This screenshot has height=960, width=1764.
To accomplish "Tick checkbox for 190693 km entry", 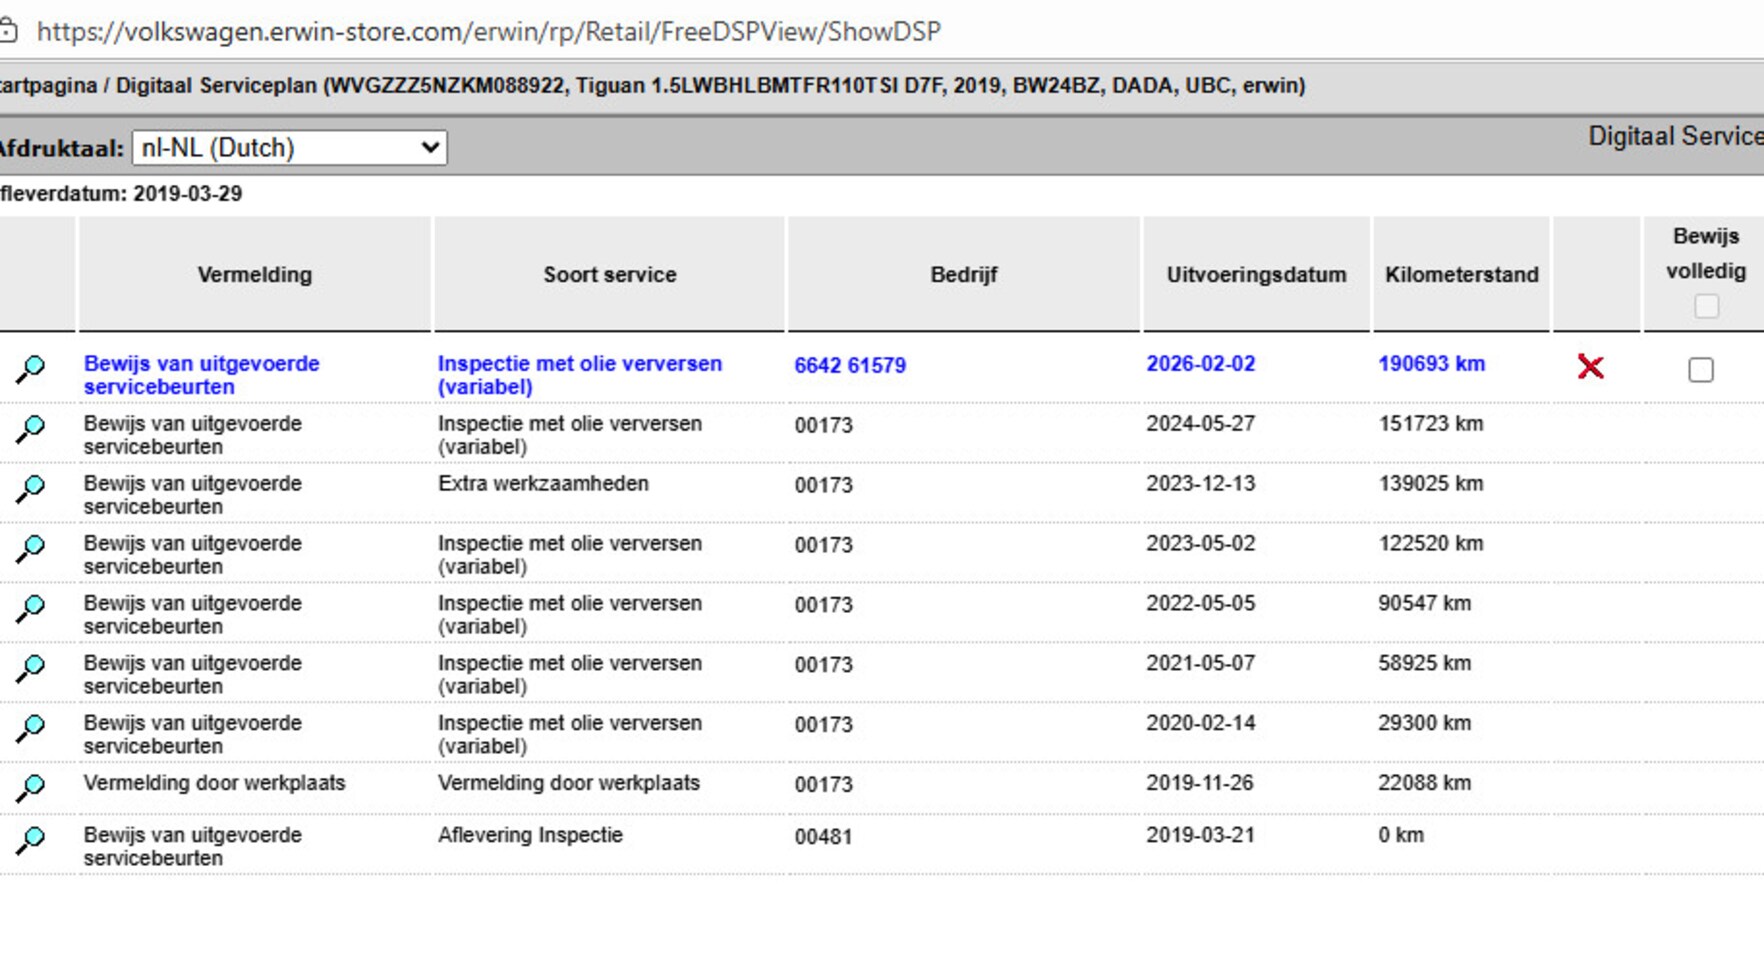I will [x=1700, y=370].
